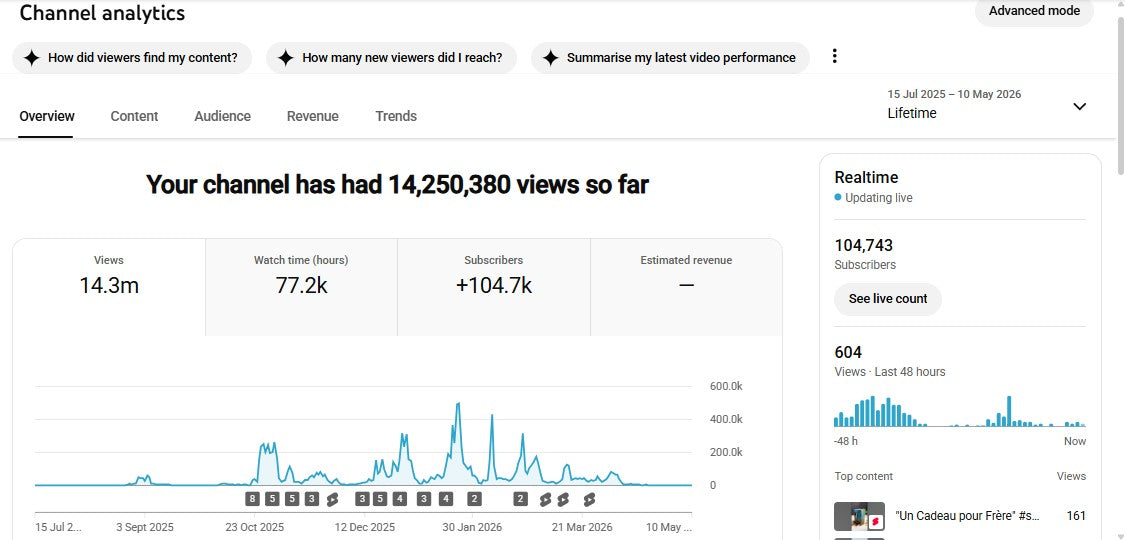Select the Subscribers +104.7k metric card
Image resolution: width=1125 pixels, height=540 pixels.
494,287
